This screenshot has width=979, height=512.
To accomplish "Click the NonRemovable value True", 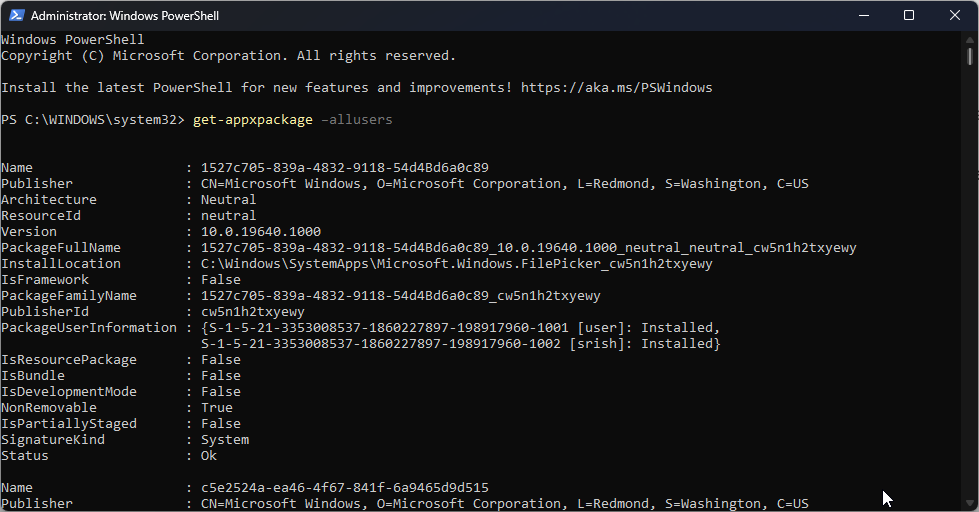I will coord(217,407).
